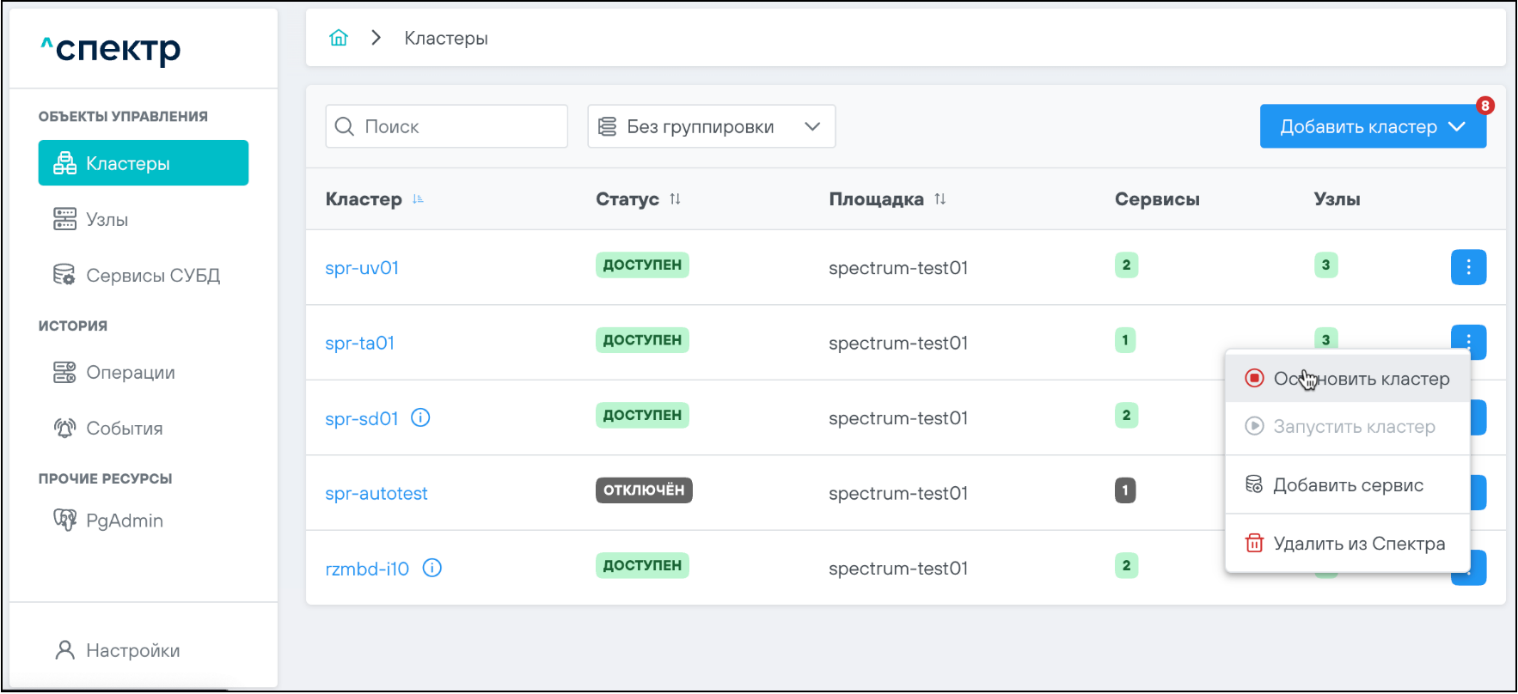Open the spr-ta01 cluster link
The image size is (1518, 694).
click(x=360, y=343)
